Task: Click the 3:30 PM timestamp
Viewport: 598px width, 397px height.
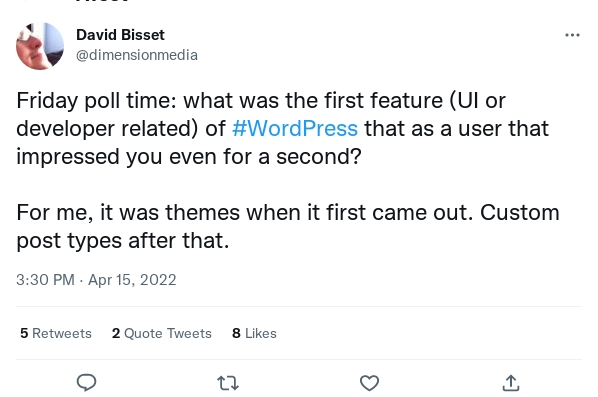Action: [45, 280]
